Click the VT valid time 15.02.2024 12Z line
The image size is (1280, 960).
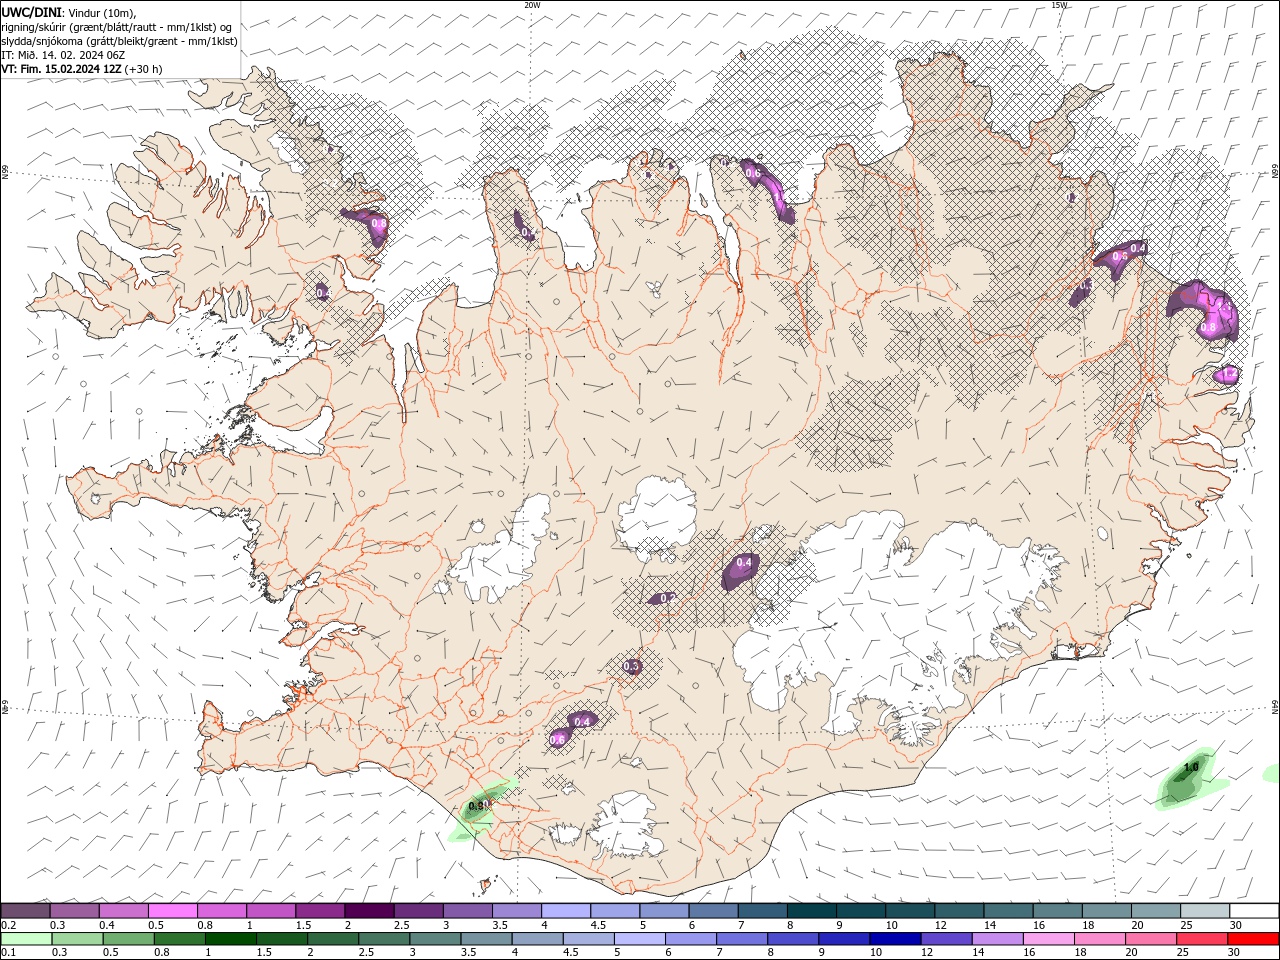tap(82, 69)
